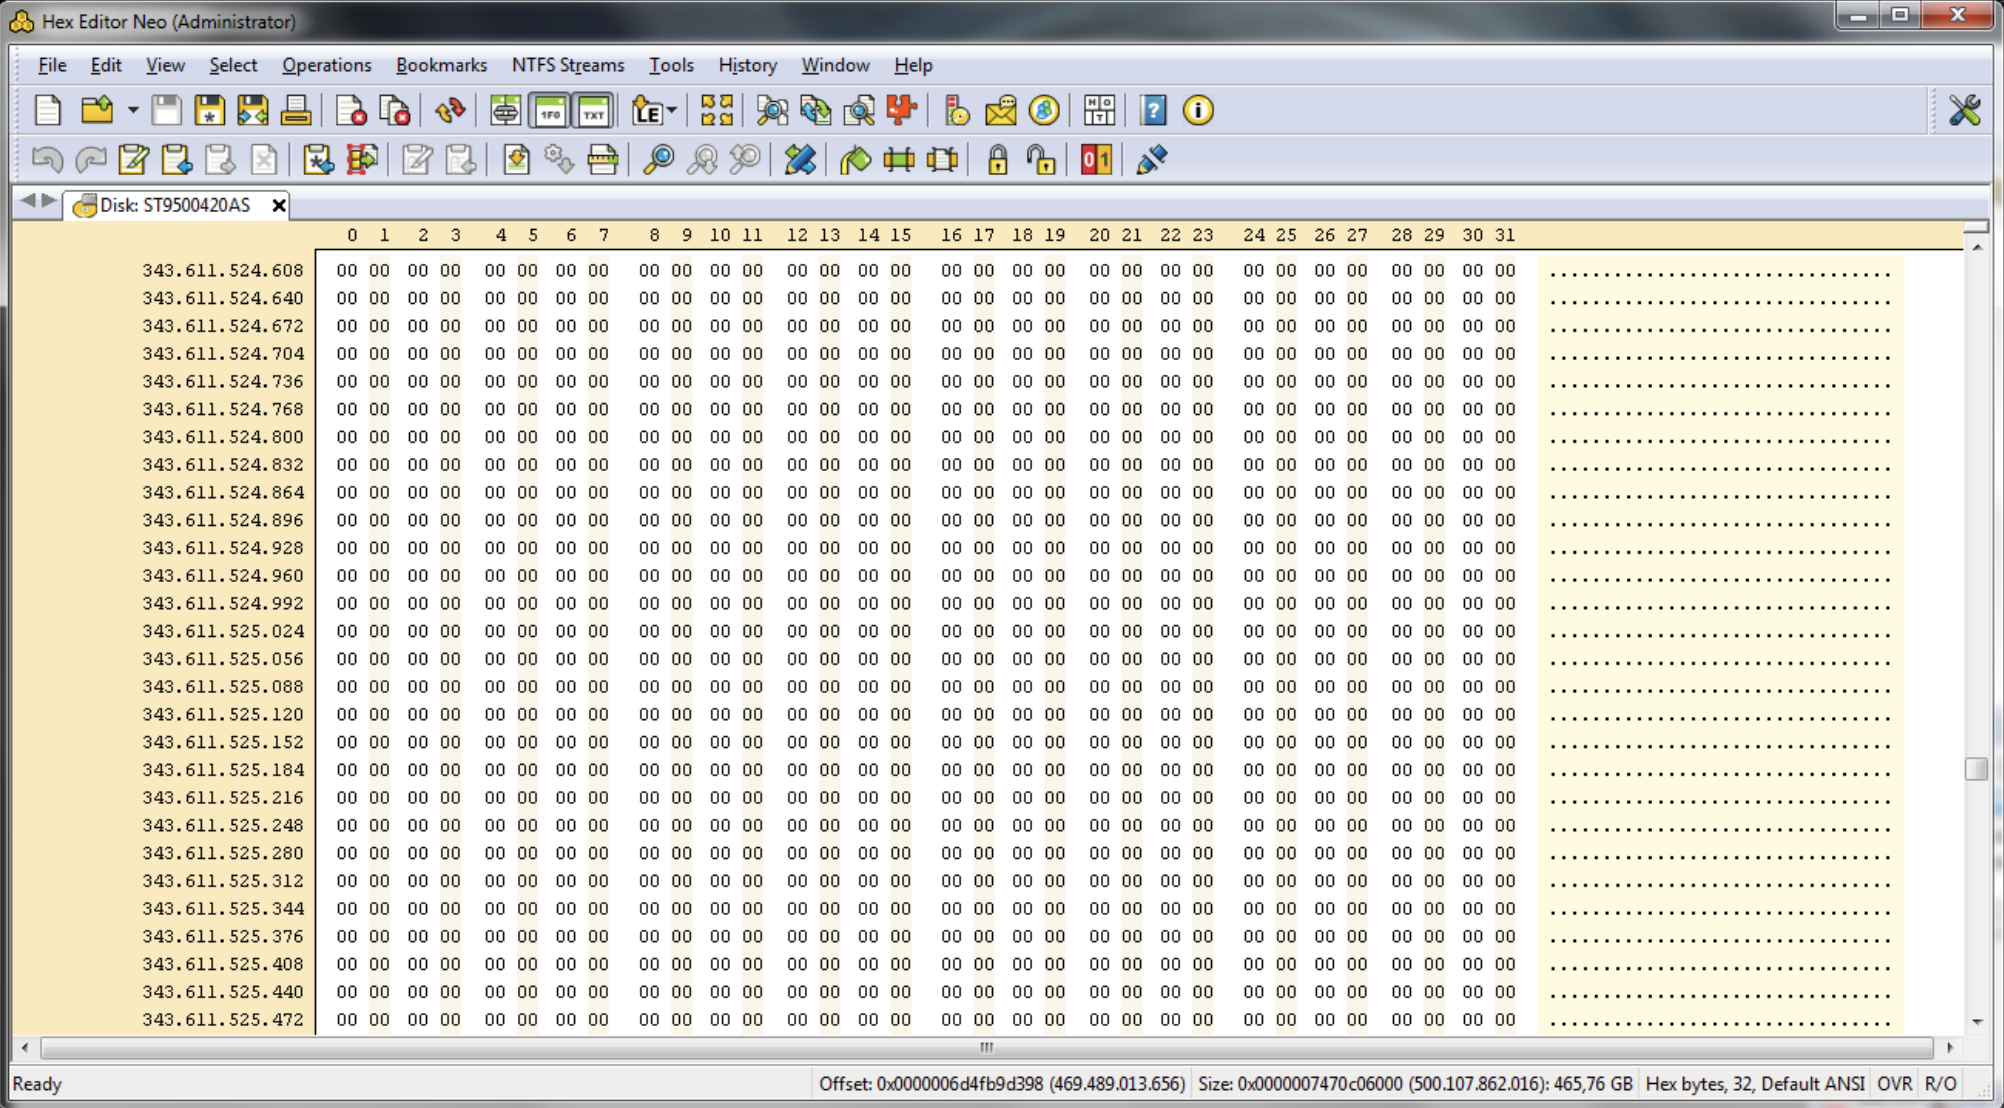Expand the Open file dropdown arrow
2004x1108 pixels.
(132, 111)
